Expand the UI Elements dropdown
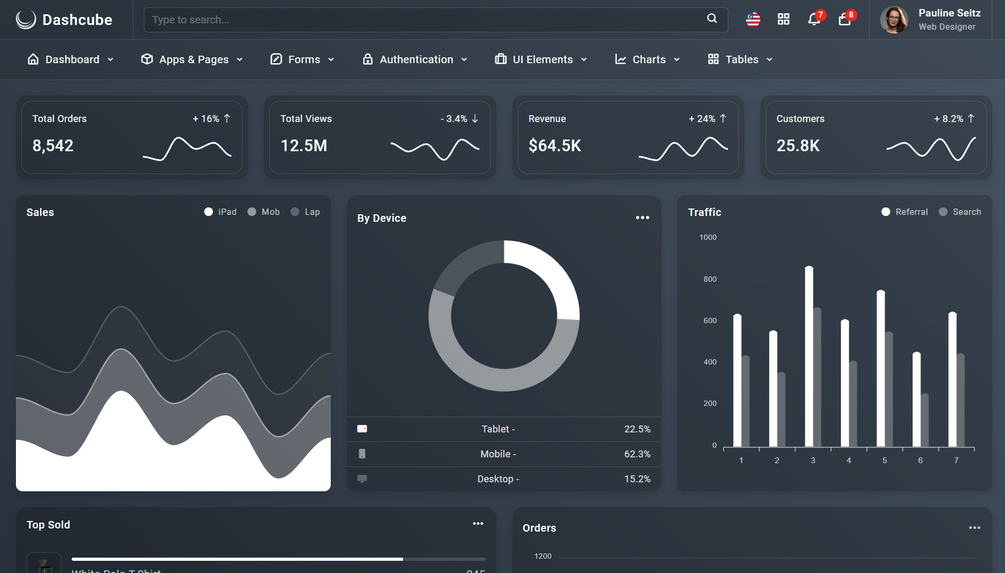This screenshot has height=573, width=1005. tap(541, 59)
